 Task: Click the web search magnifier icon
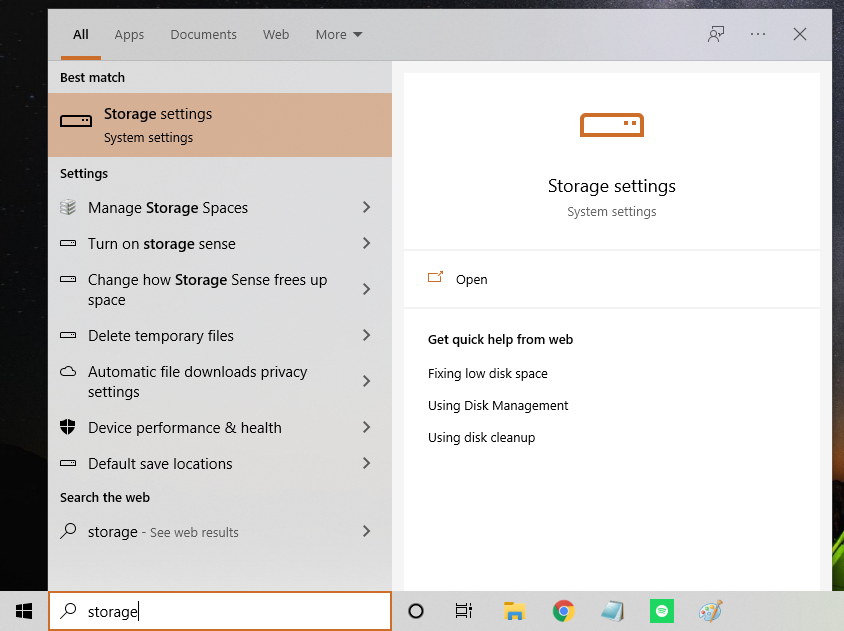(68, 531)
